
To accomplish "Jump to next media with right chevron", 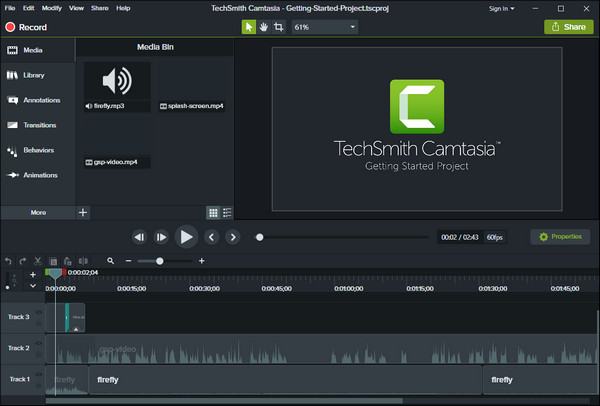I will tap(233, 237).
